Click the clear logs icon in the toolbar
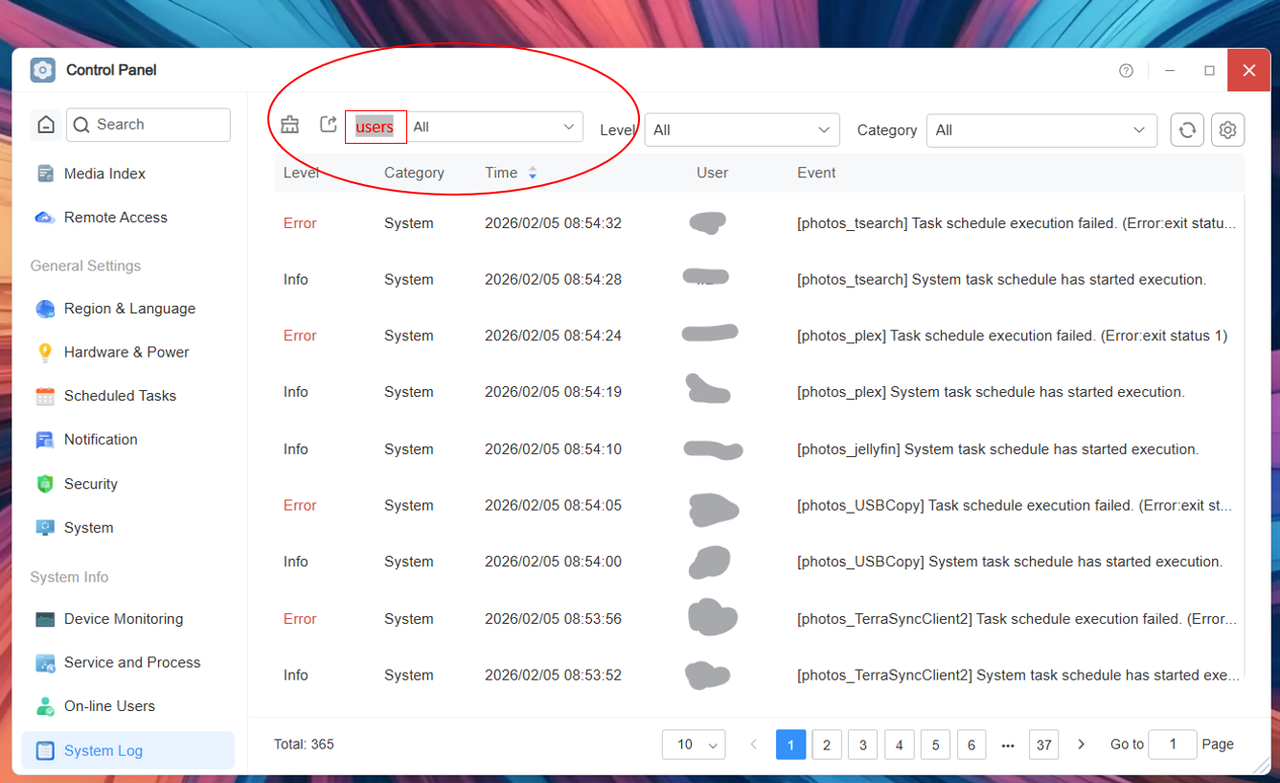The image size is (1280, 783). pos(290,124)
